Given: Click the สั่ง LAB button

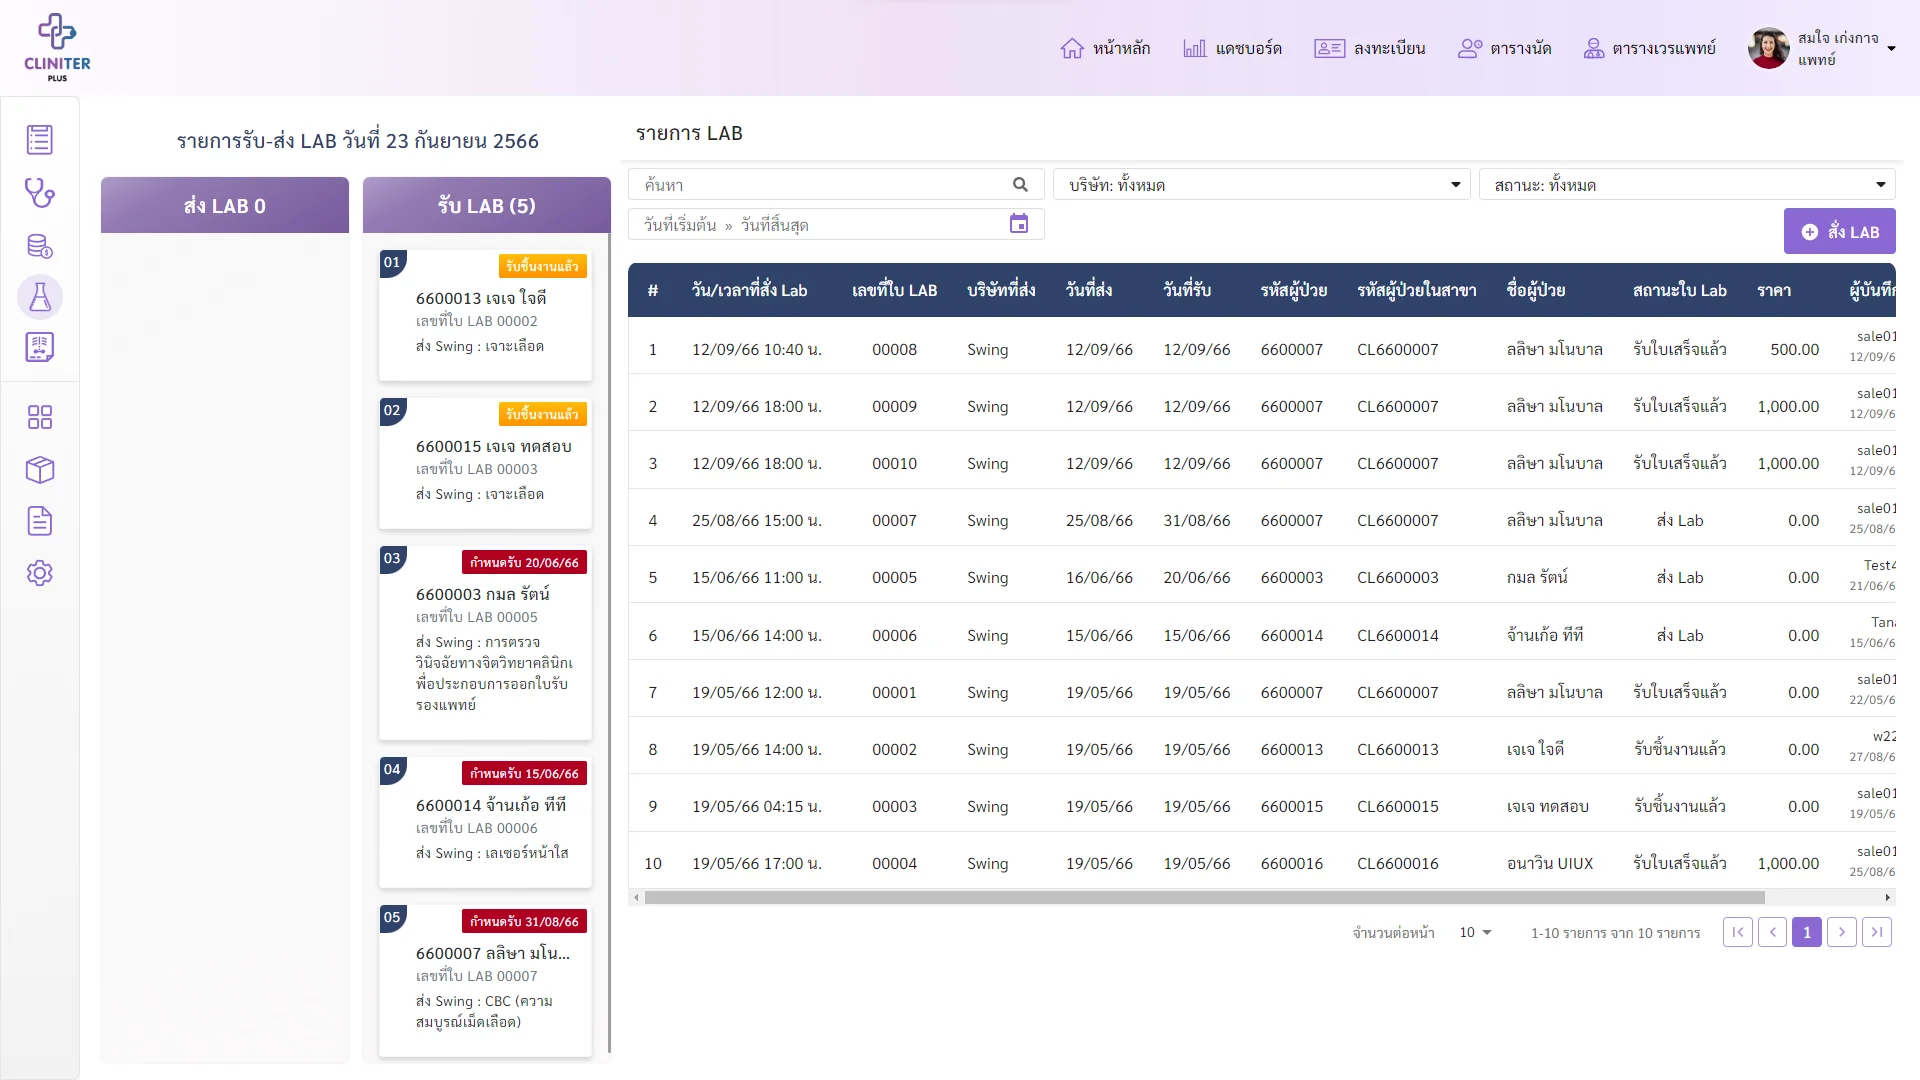Looking at the screenshot, I should tap(1840, 231).
